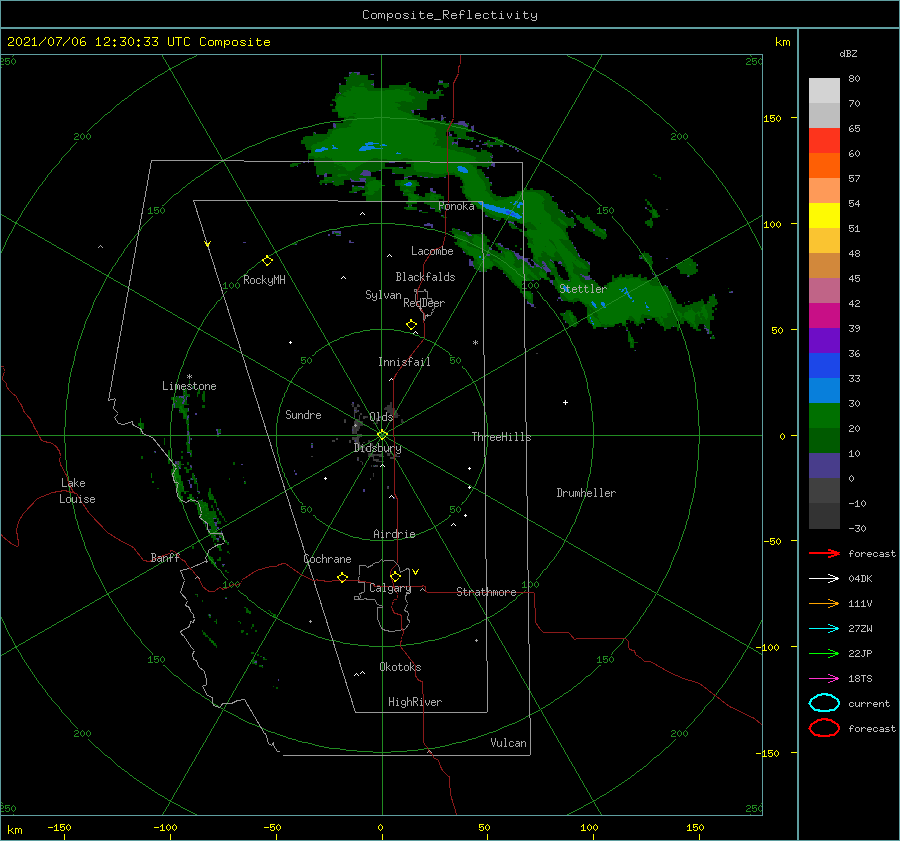Click the green 22JP arrow icon
Screen dimensions: 900x841
coord(824,653)
